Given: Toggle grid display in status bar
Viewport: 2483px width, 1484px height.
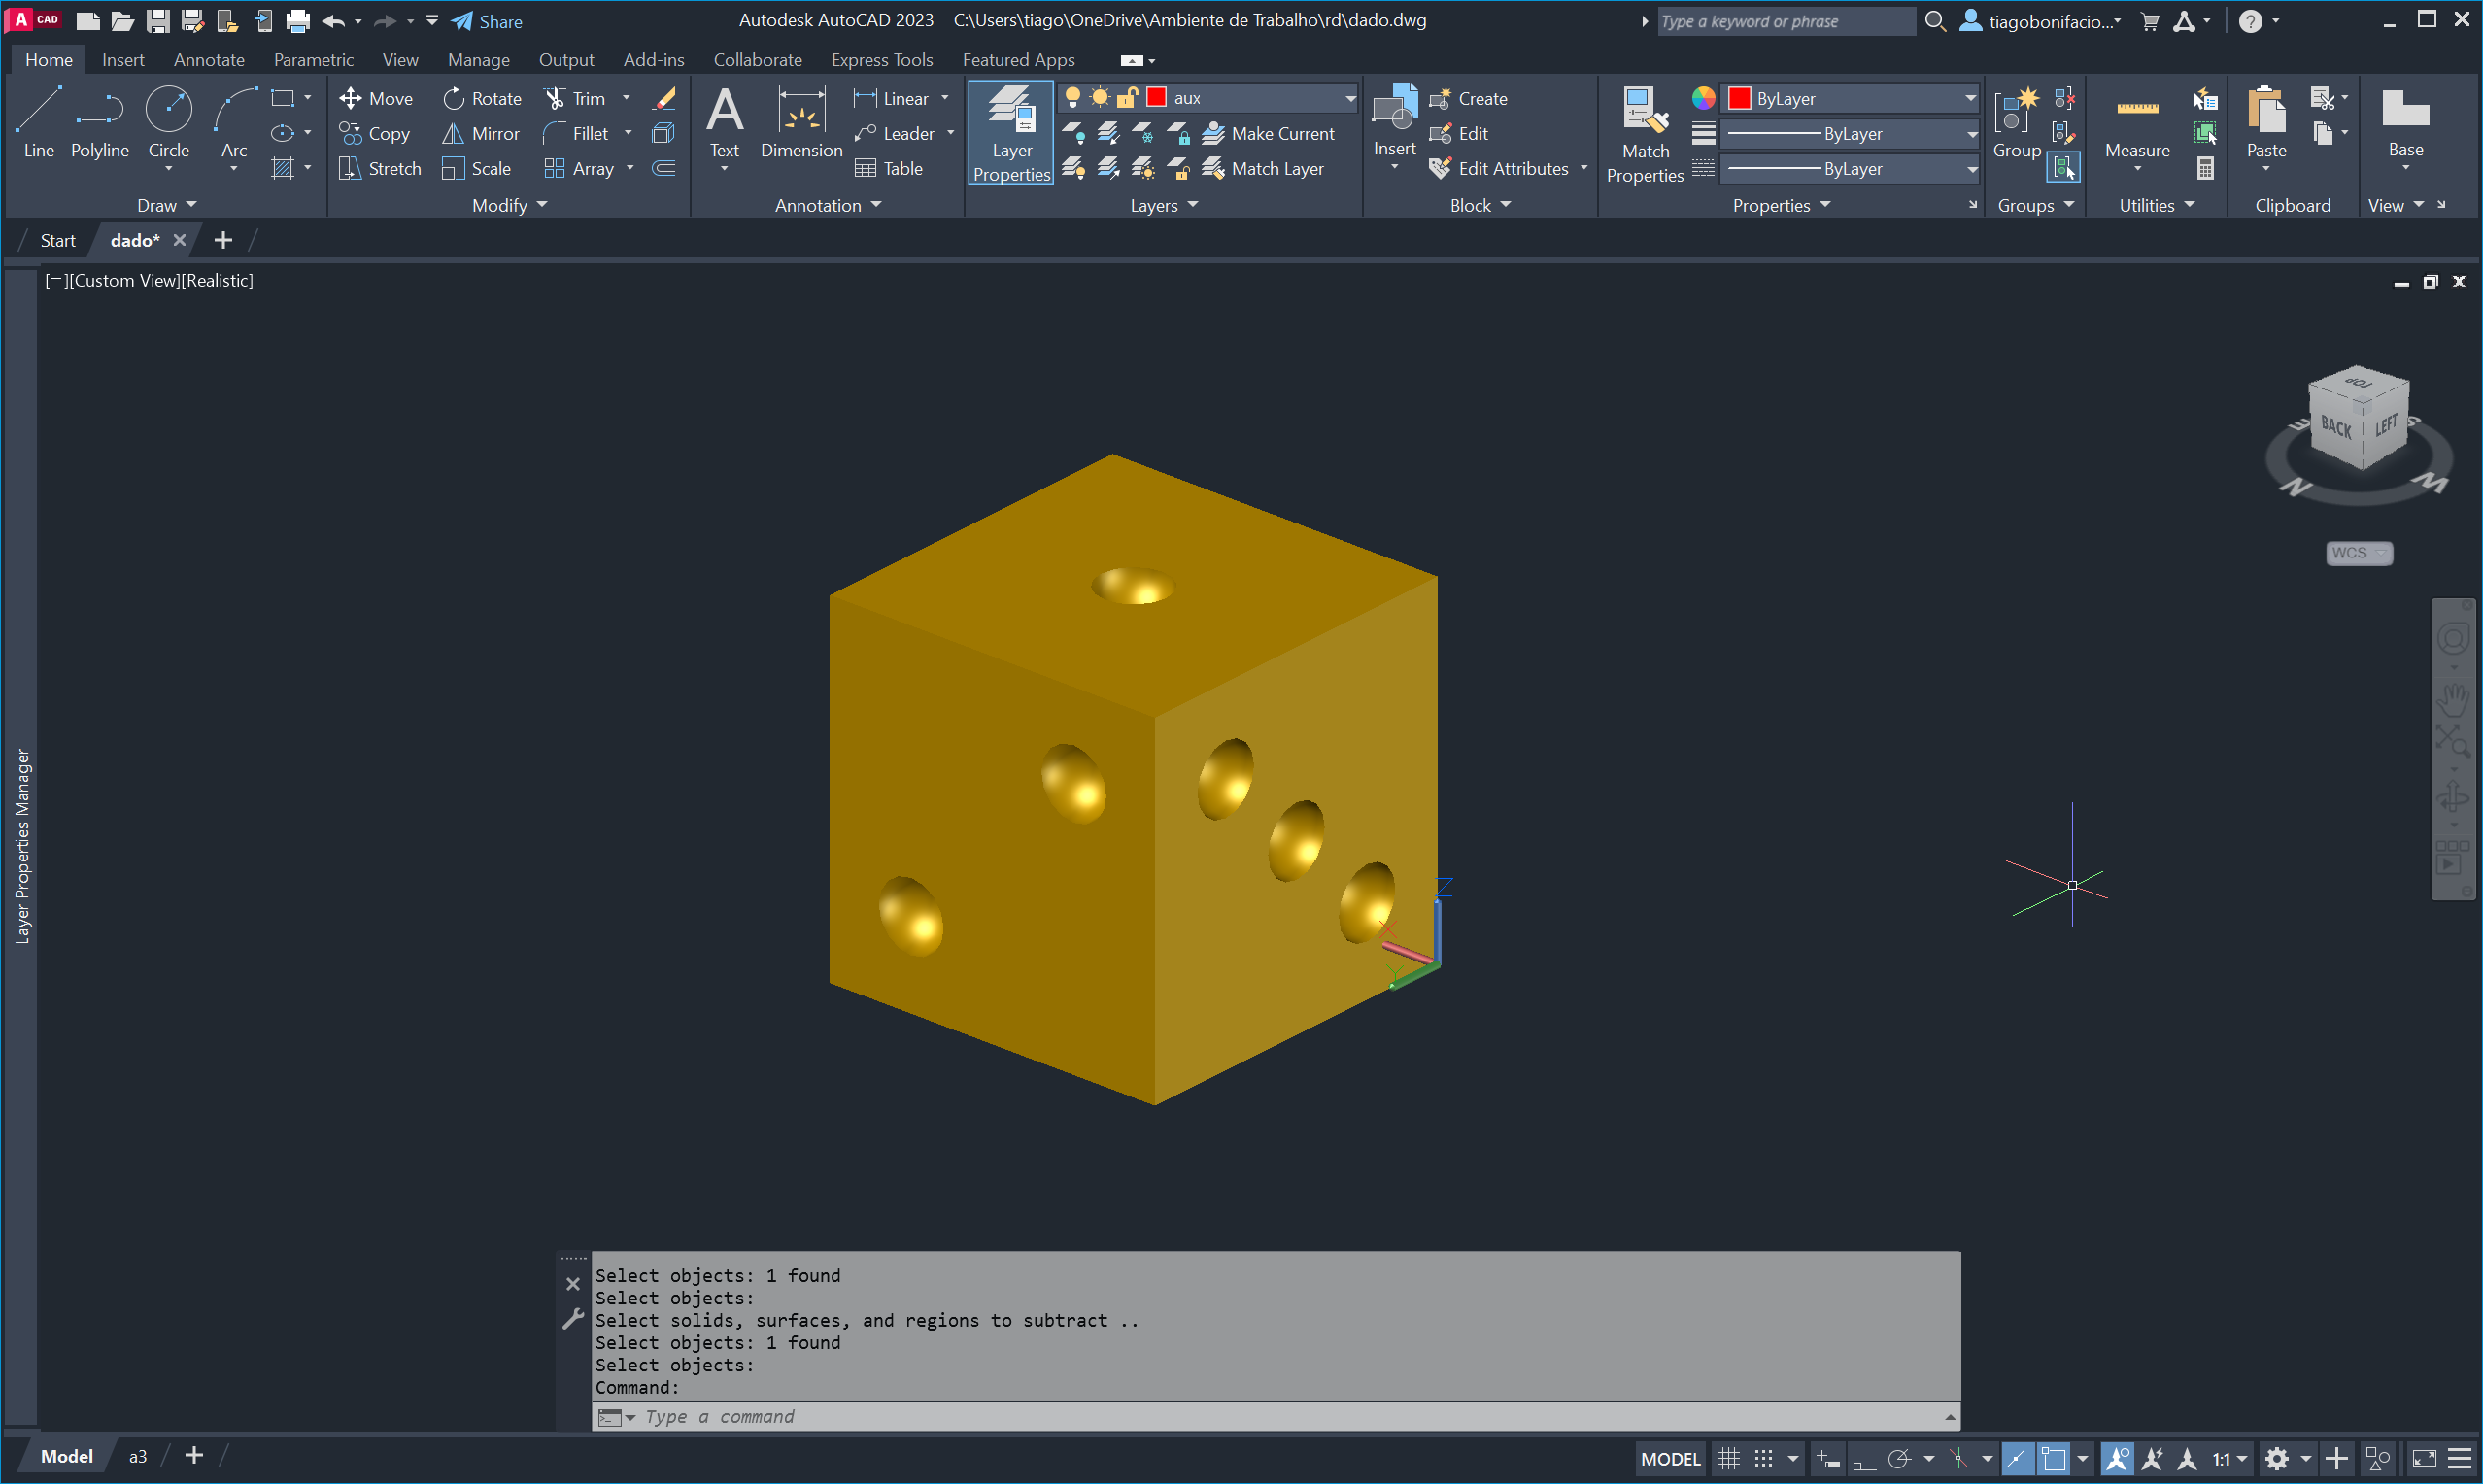Looking at the screenshot, I should [1728, 1459].
